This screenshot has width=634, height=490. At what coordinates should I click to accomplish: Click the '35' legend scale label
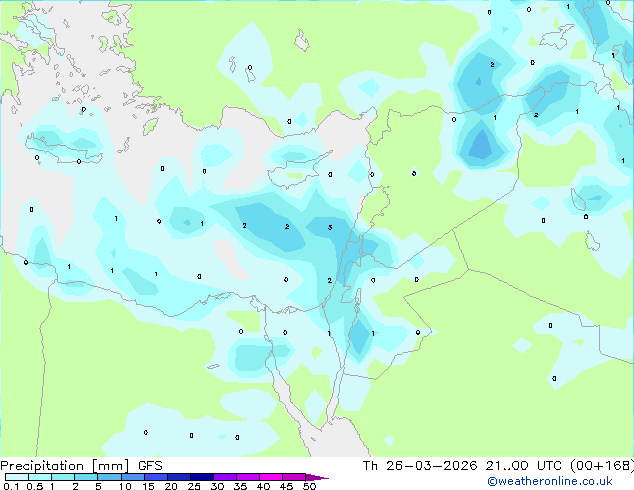pos(240,486)
